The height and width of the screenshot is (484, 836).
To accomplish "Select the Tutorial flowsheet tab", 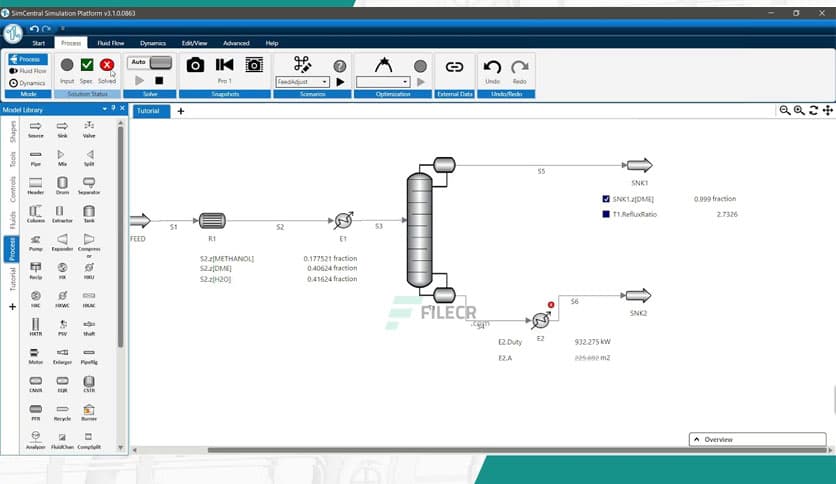I will click(x=151, y=111).
